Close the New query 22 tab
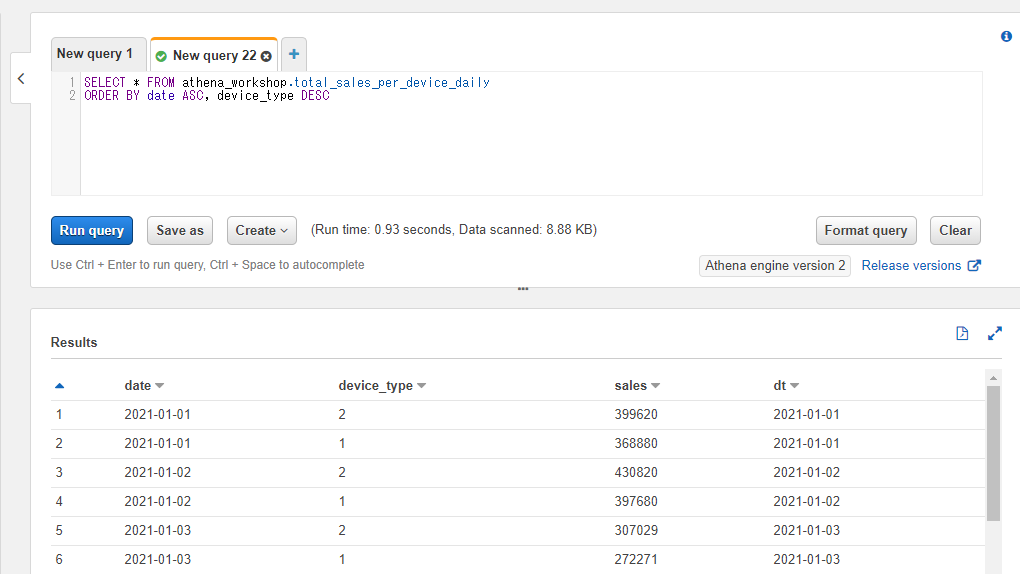The image size is (1020, 574). (266, 57)
